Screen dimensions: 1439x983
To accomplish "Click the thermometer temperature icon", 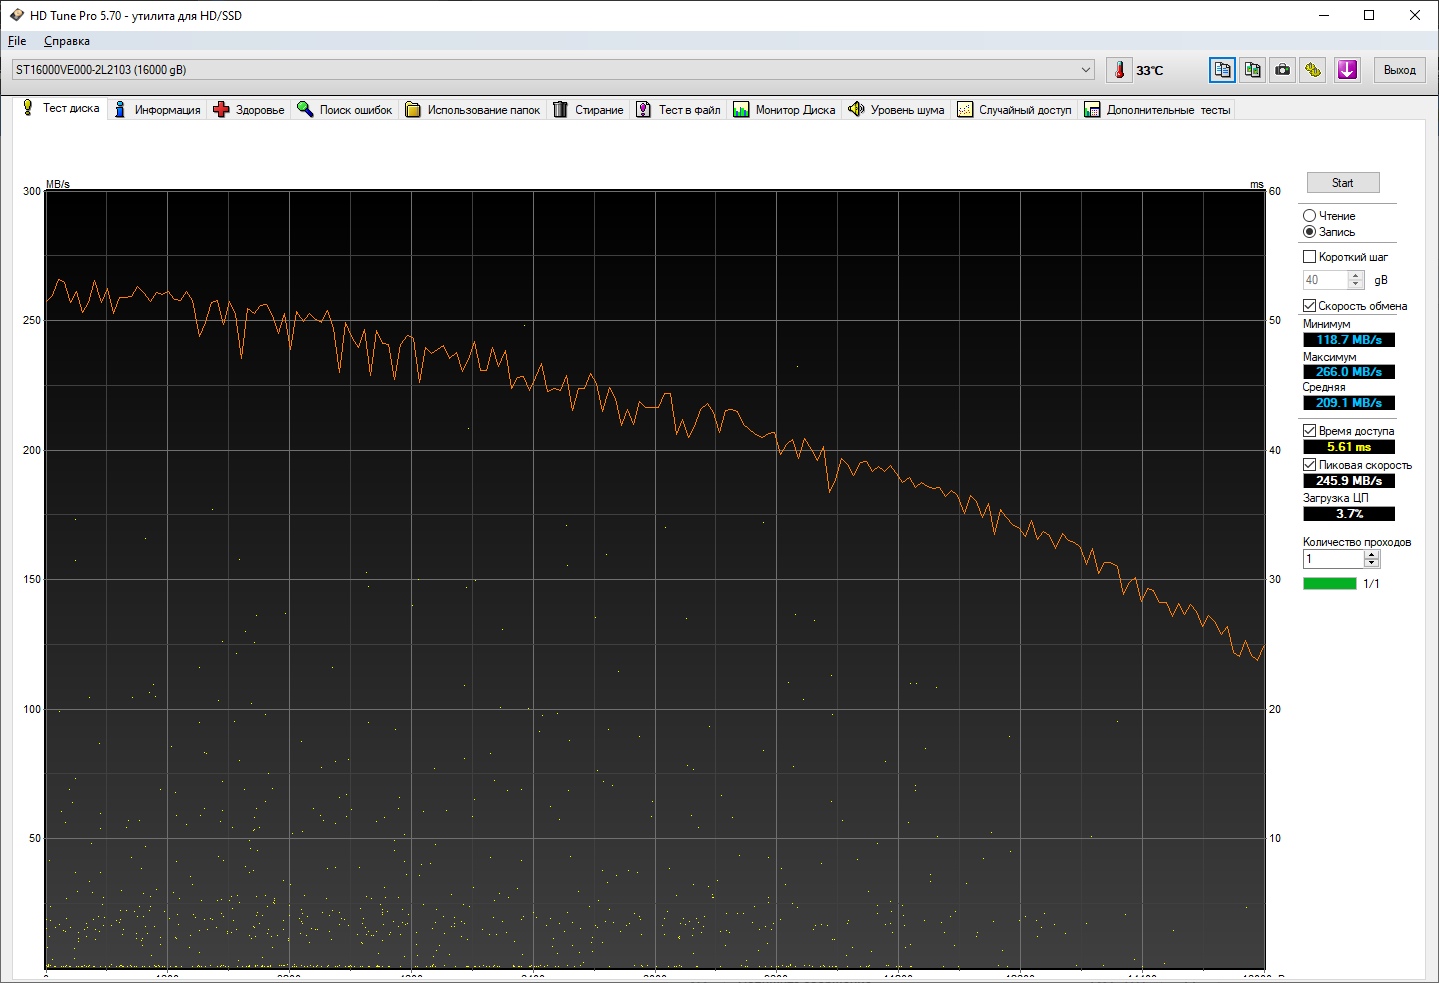I will click(x=1119, y=70).
